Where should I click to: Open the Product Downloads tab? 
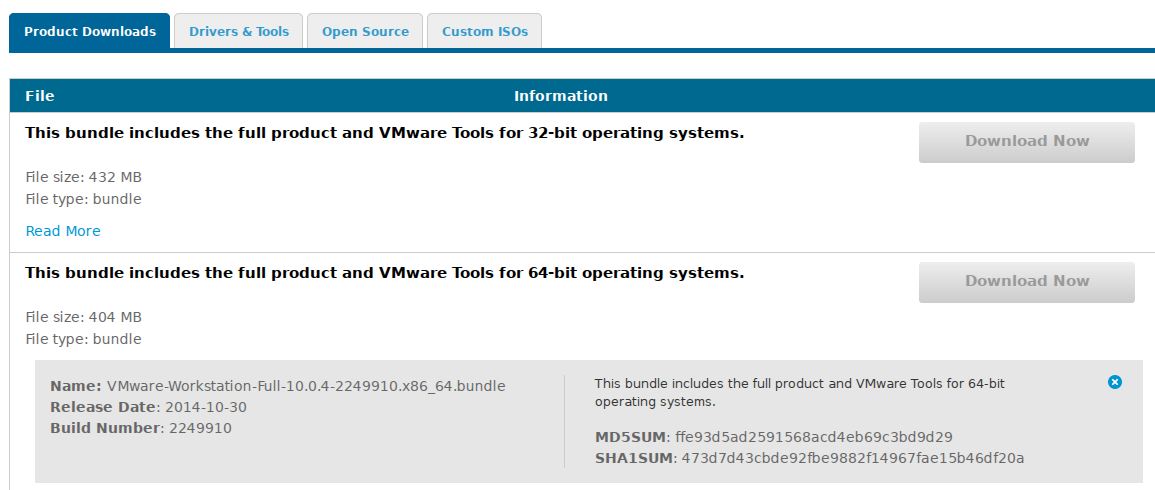point(90,31)
